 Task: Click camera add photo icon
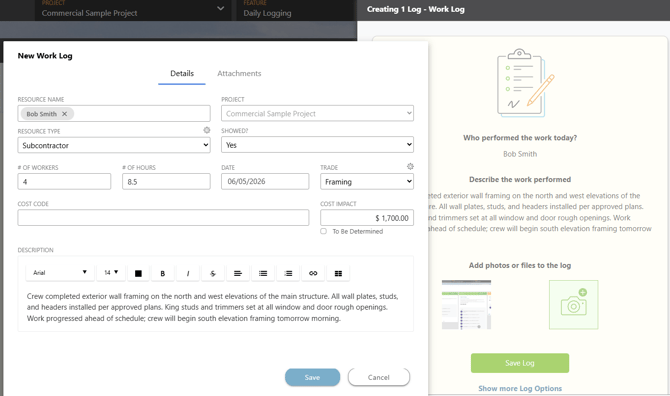pyautogui.click(x=573, y=305)
